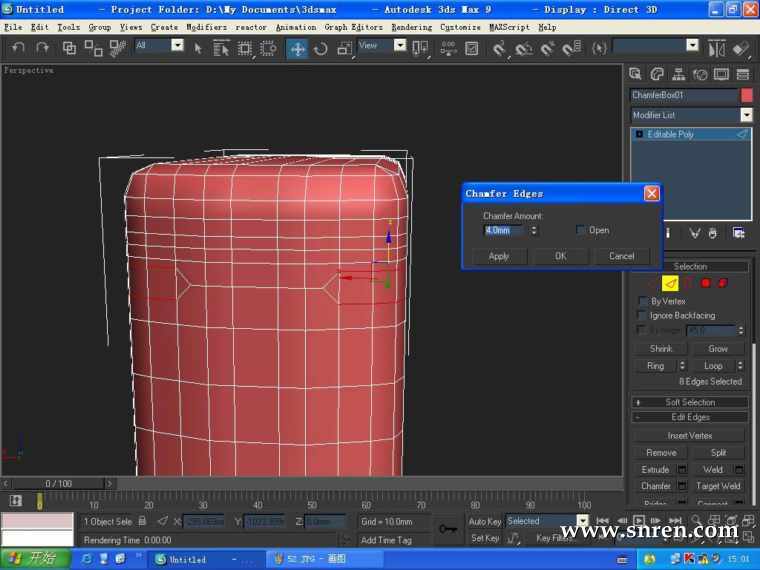Image resolution: width=760 pixels, height=570 pixels.
Task: Click the object color swatch beside ChamferBox01
Action: click(747, 95)
